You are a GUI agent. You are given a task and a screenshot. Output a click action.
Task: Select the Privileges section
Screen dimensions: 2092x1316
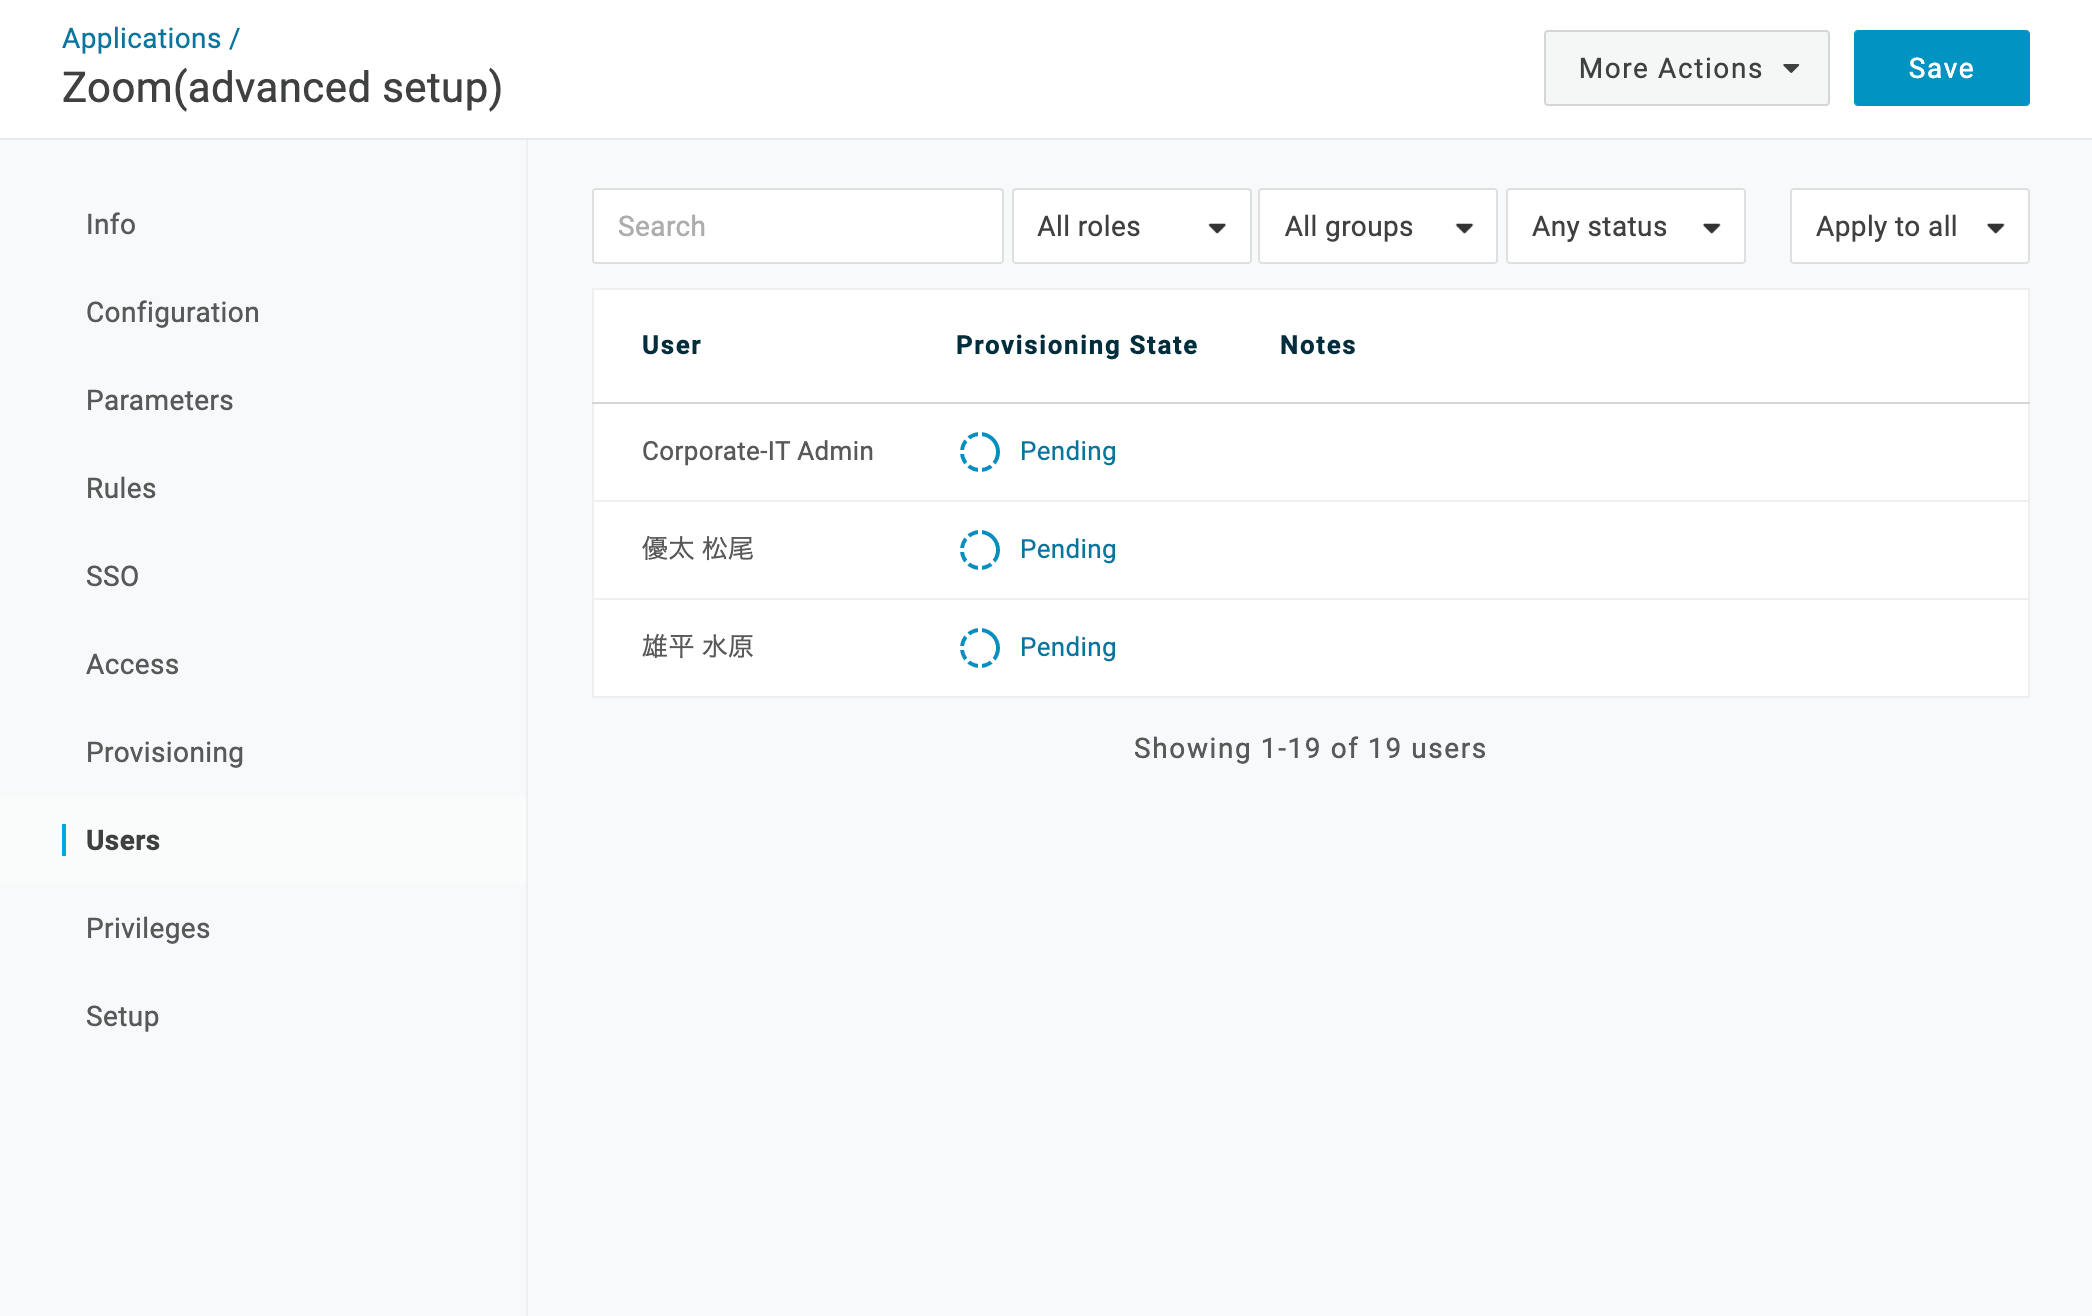148,928
